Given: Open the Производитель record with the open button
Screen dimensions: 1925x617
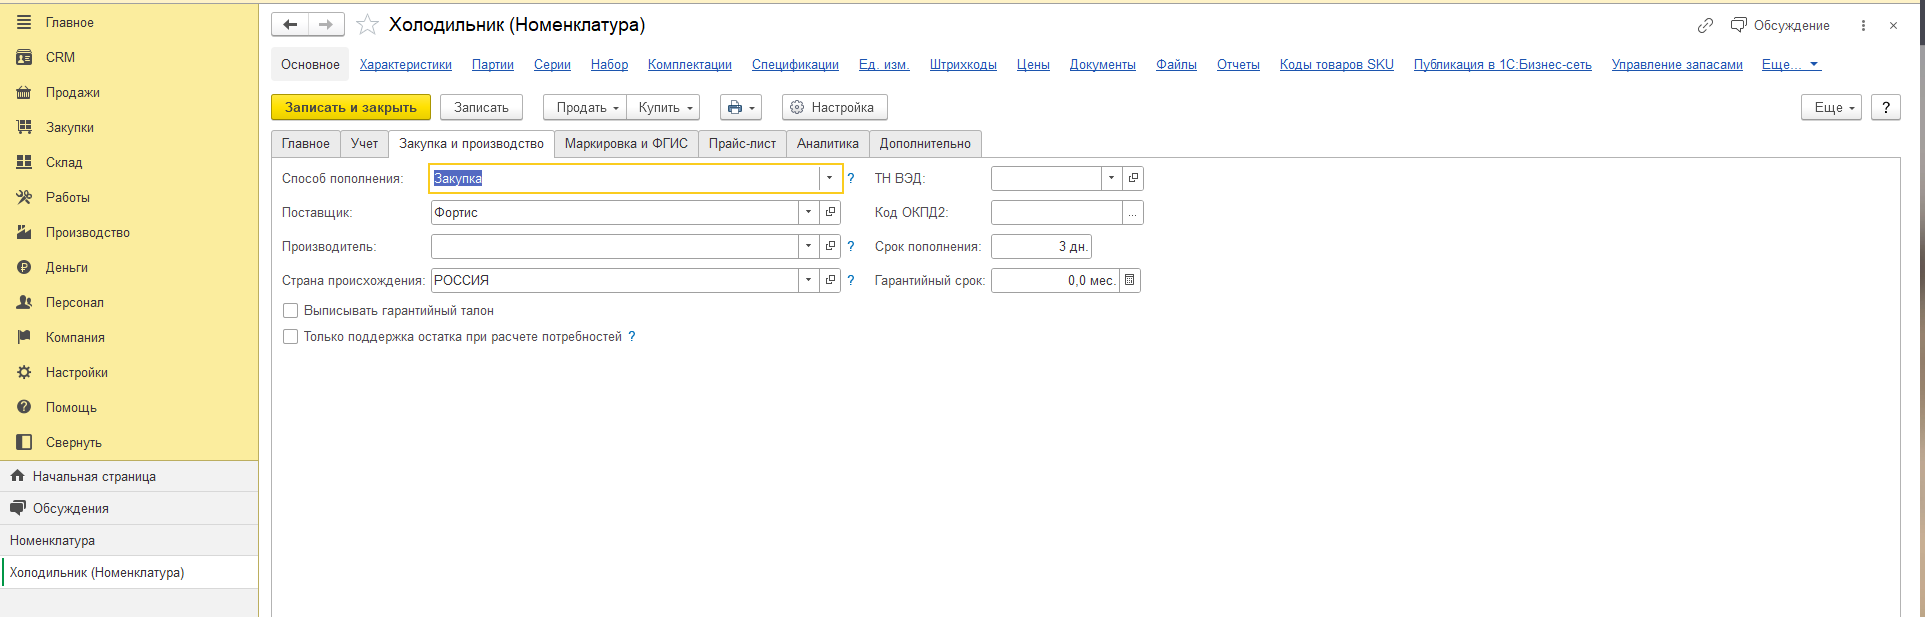Looking at the screenshot, I should (x=830, y=246).
